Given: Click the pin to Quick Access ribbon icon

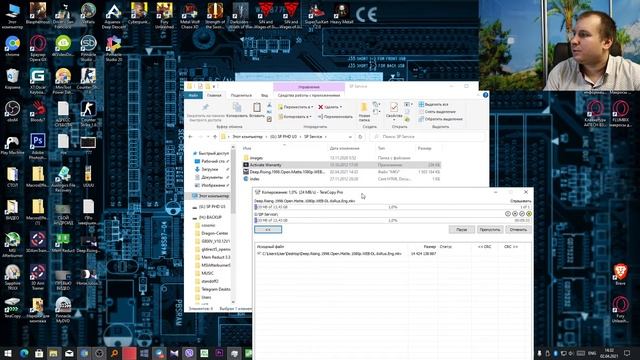Looking at the screenshot, I should [x=205, y=107].
